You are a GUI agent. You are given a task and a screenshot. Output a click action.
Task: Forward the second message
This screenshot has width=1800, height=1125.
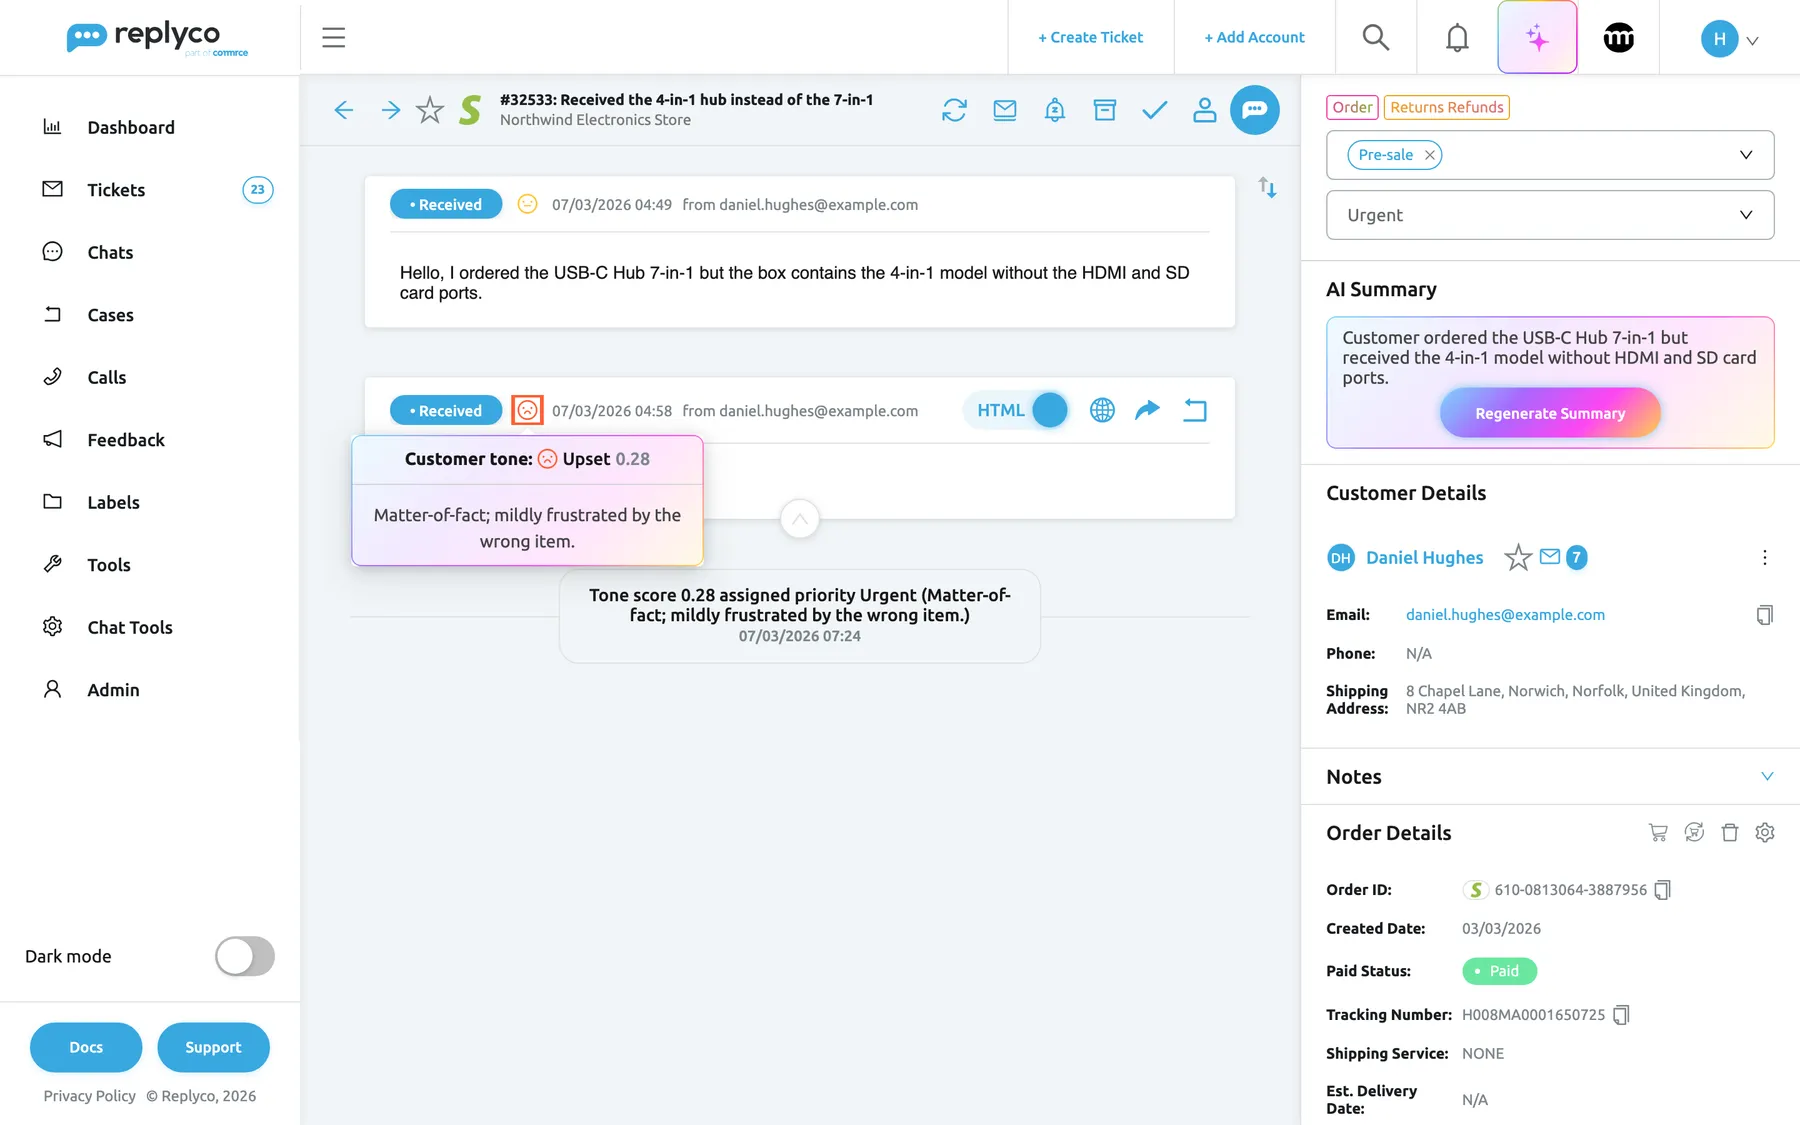click(1148, 410)
